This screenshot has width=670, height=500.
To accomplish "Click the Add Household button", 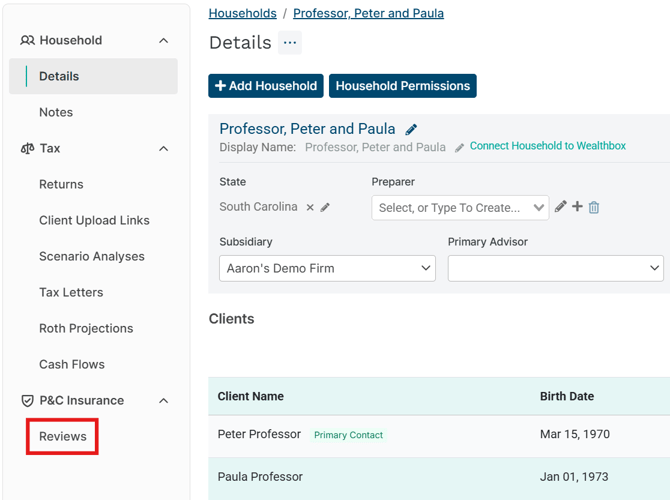I will [x=266, y=86].
